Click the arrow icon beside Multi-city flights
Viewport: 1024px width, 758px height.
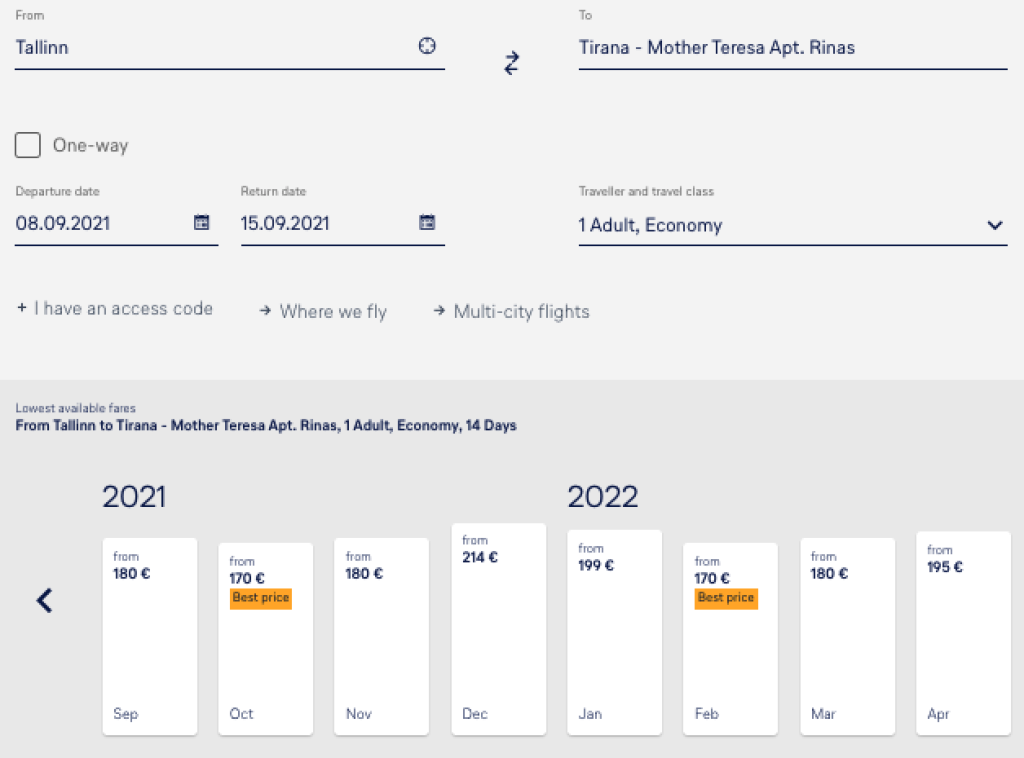[x=439, y=311]
